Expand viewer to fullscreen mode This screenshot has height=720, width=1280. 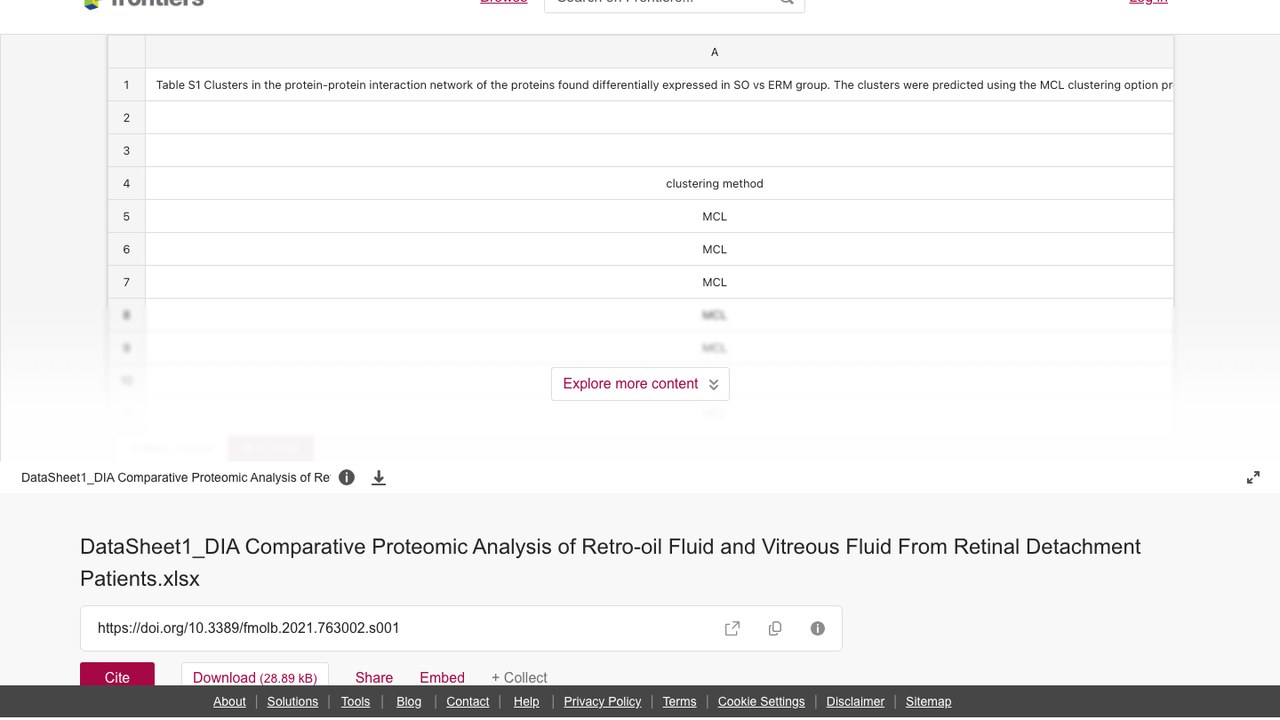click(x=1253, y=478)
